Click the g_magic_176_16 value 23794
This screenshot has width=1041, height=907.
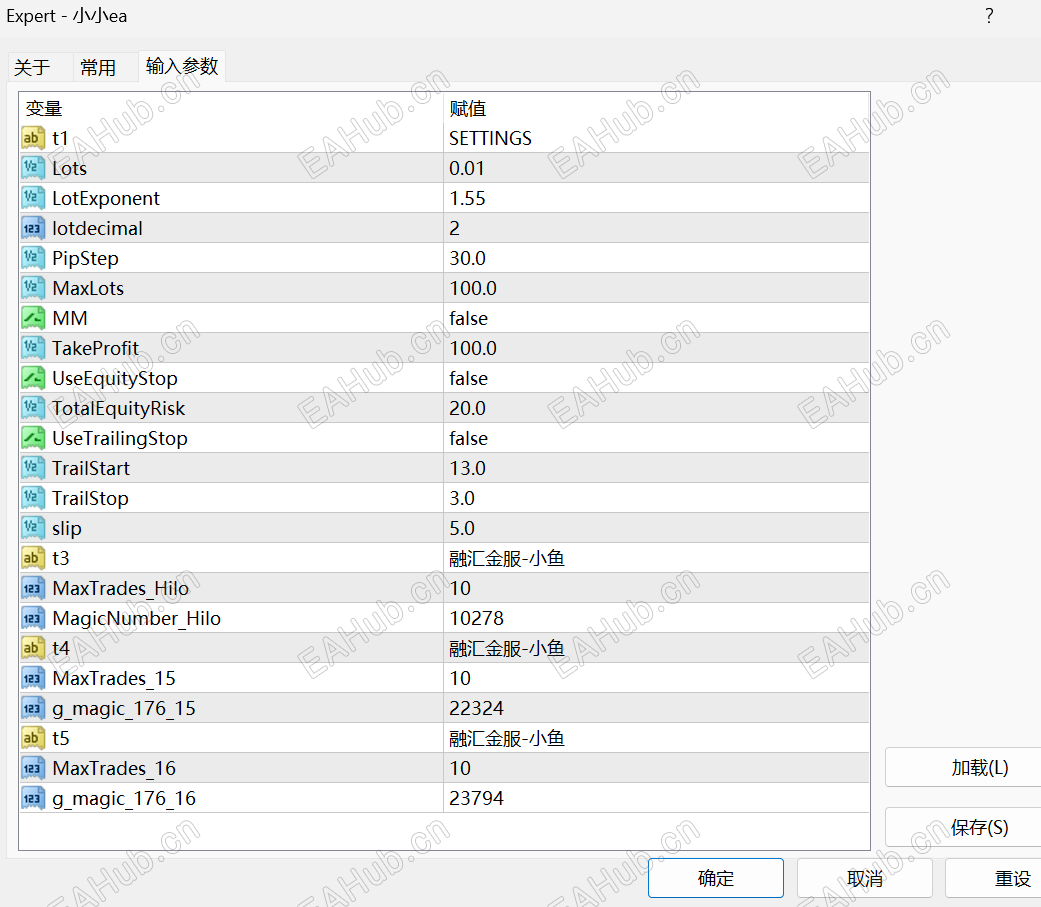click(476, 798)
